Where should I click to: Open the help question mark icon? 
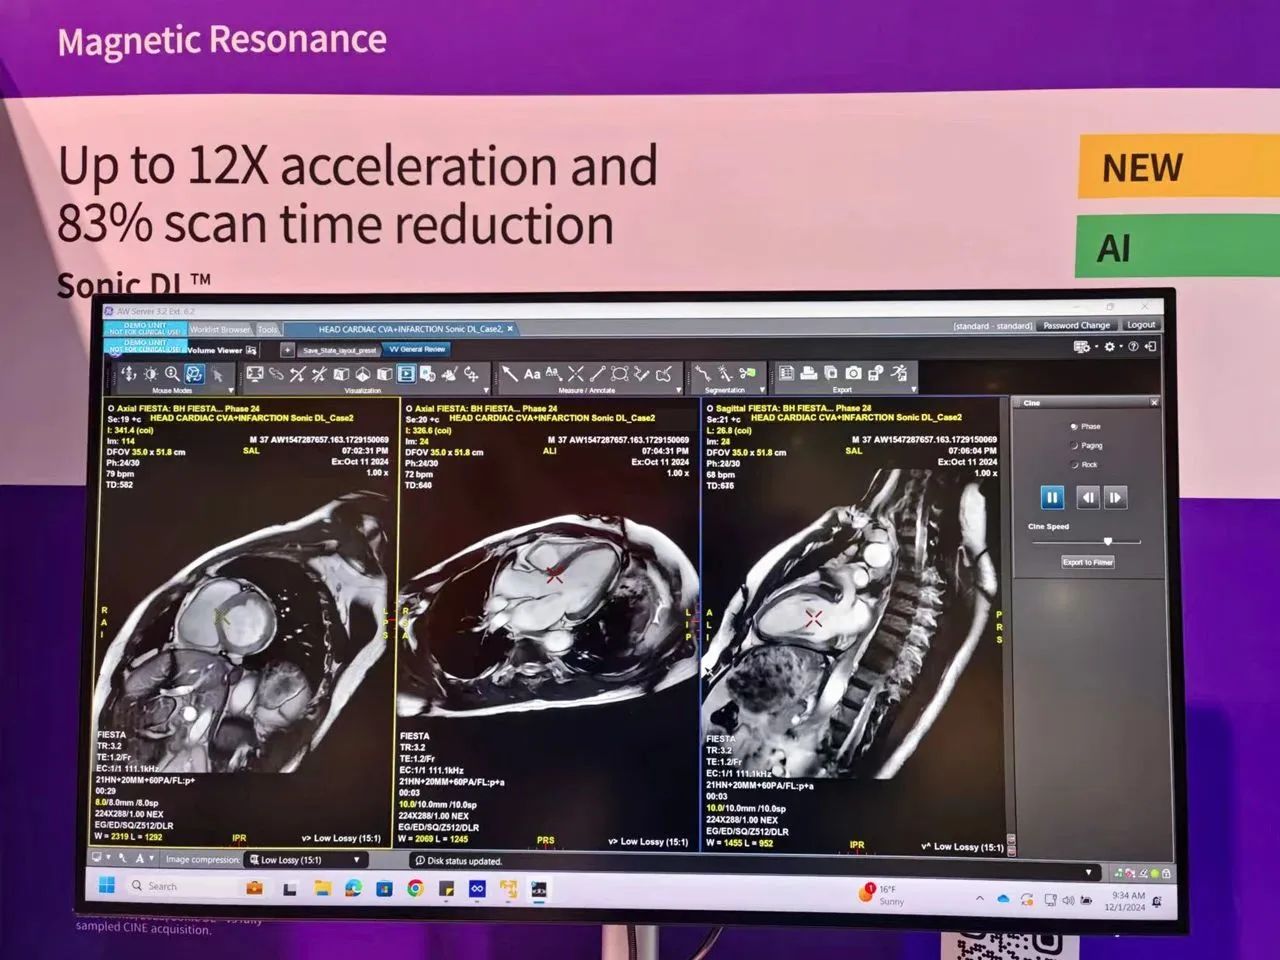pyautogui.click(x=1133, y=347)
